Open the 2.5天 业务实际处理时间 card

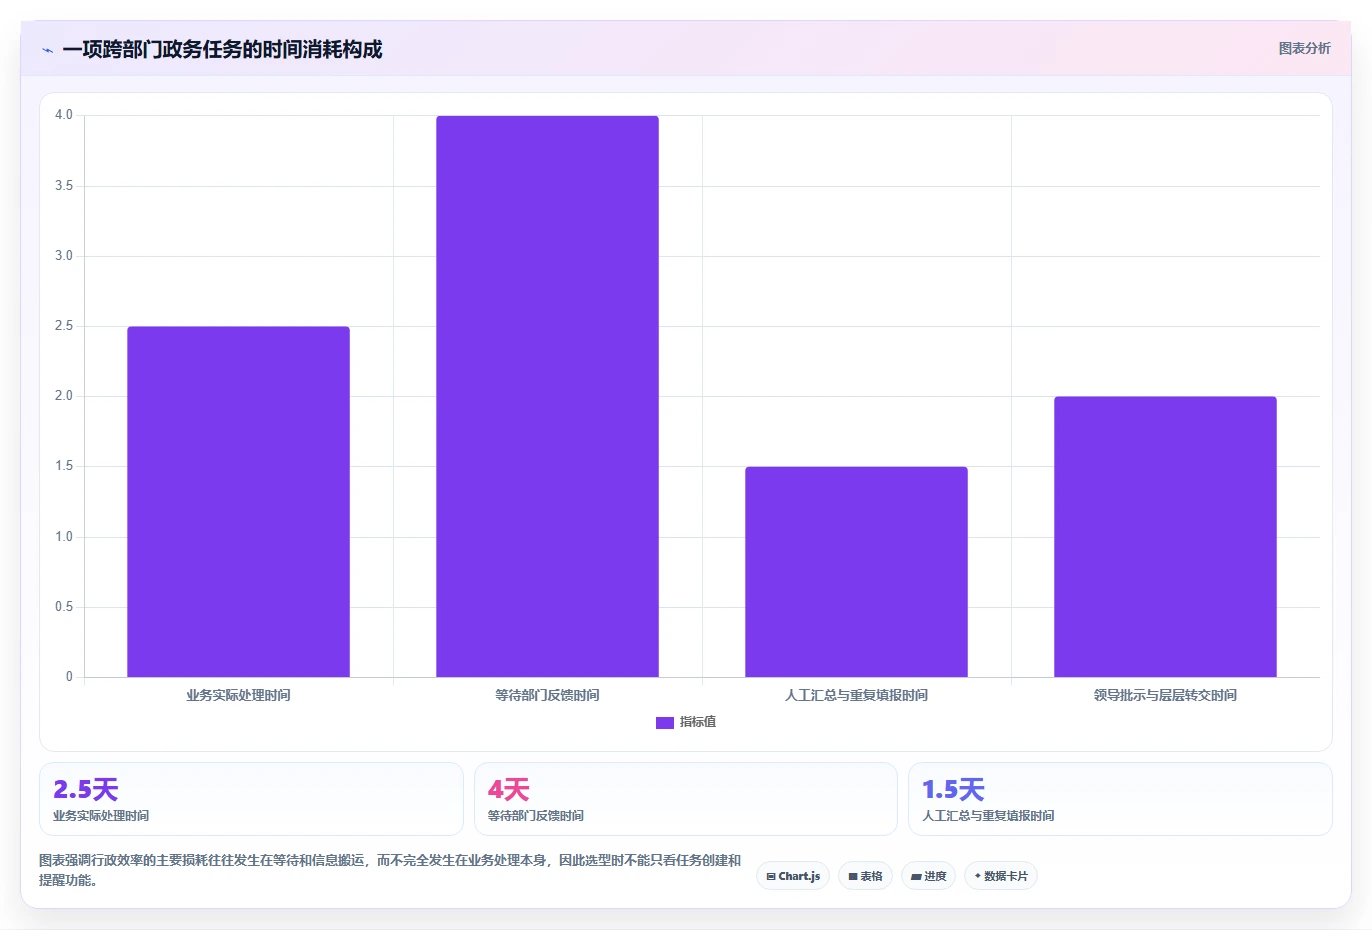tap(251, 799)
